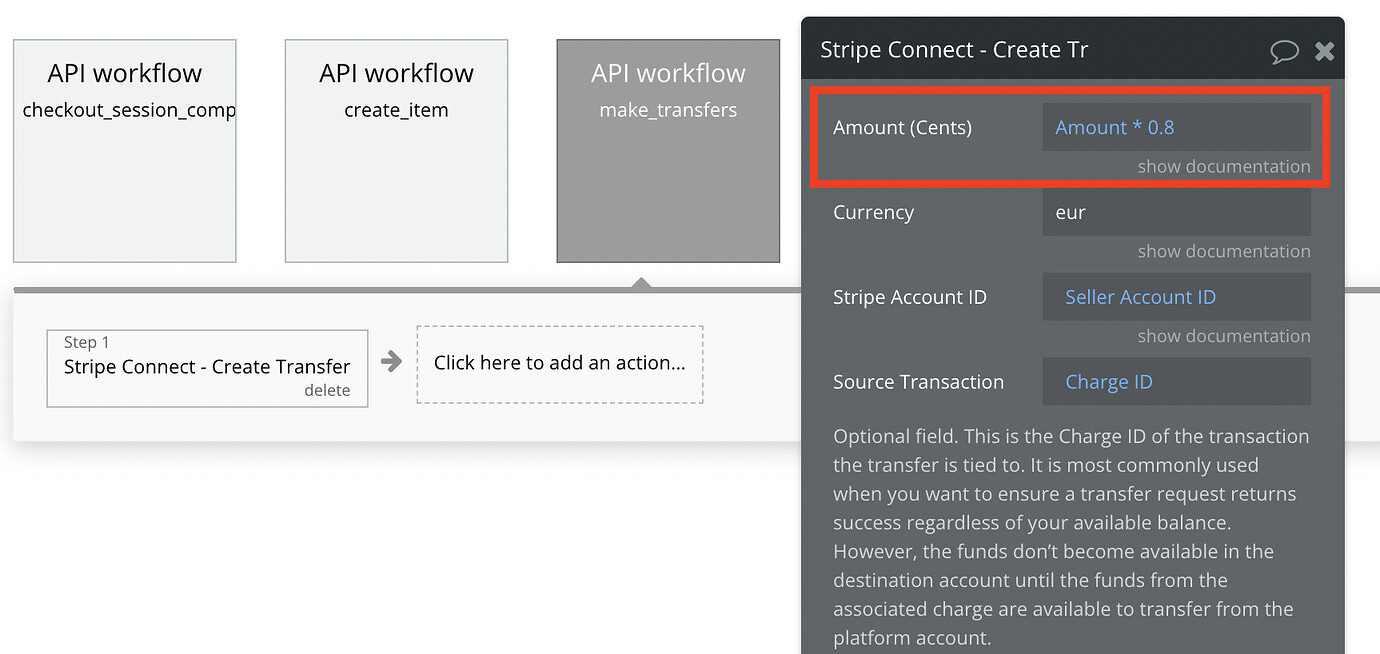Open the comment icon in panel header
The image size is (1380, 654).
tap(1284, 51)
